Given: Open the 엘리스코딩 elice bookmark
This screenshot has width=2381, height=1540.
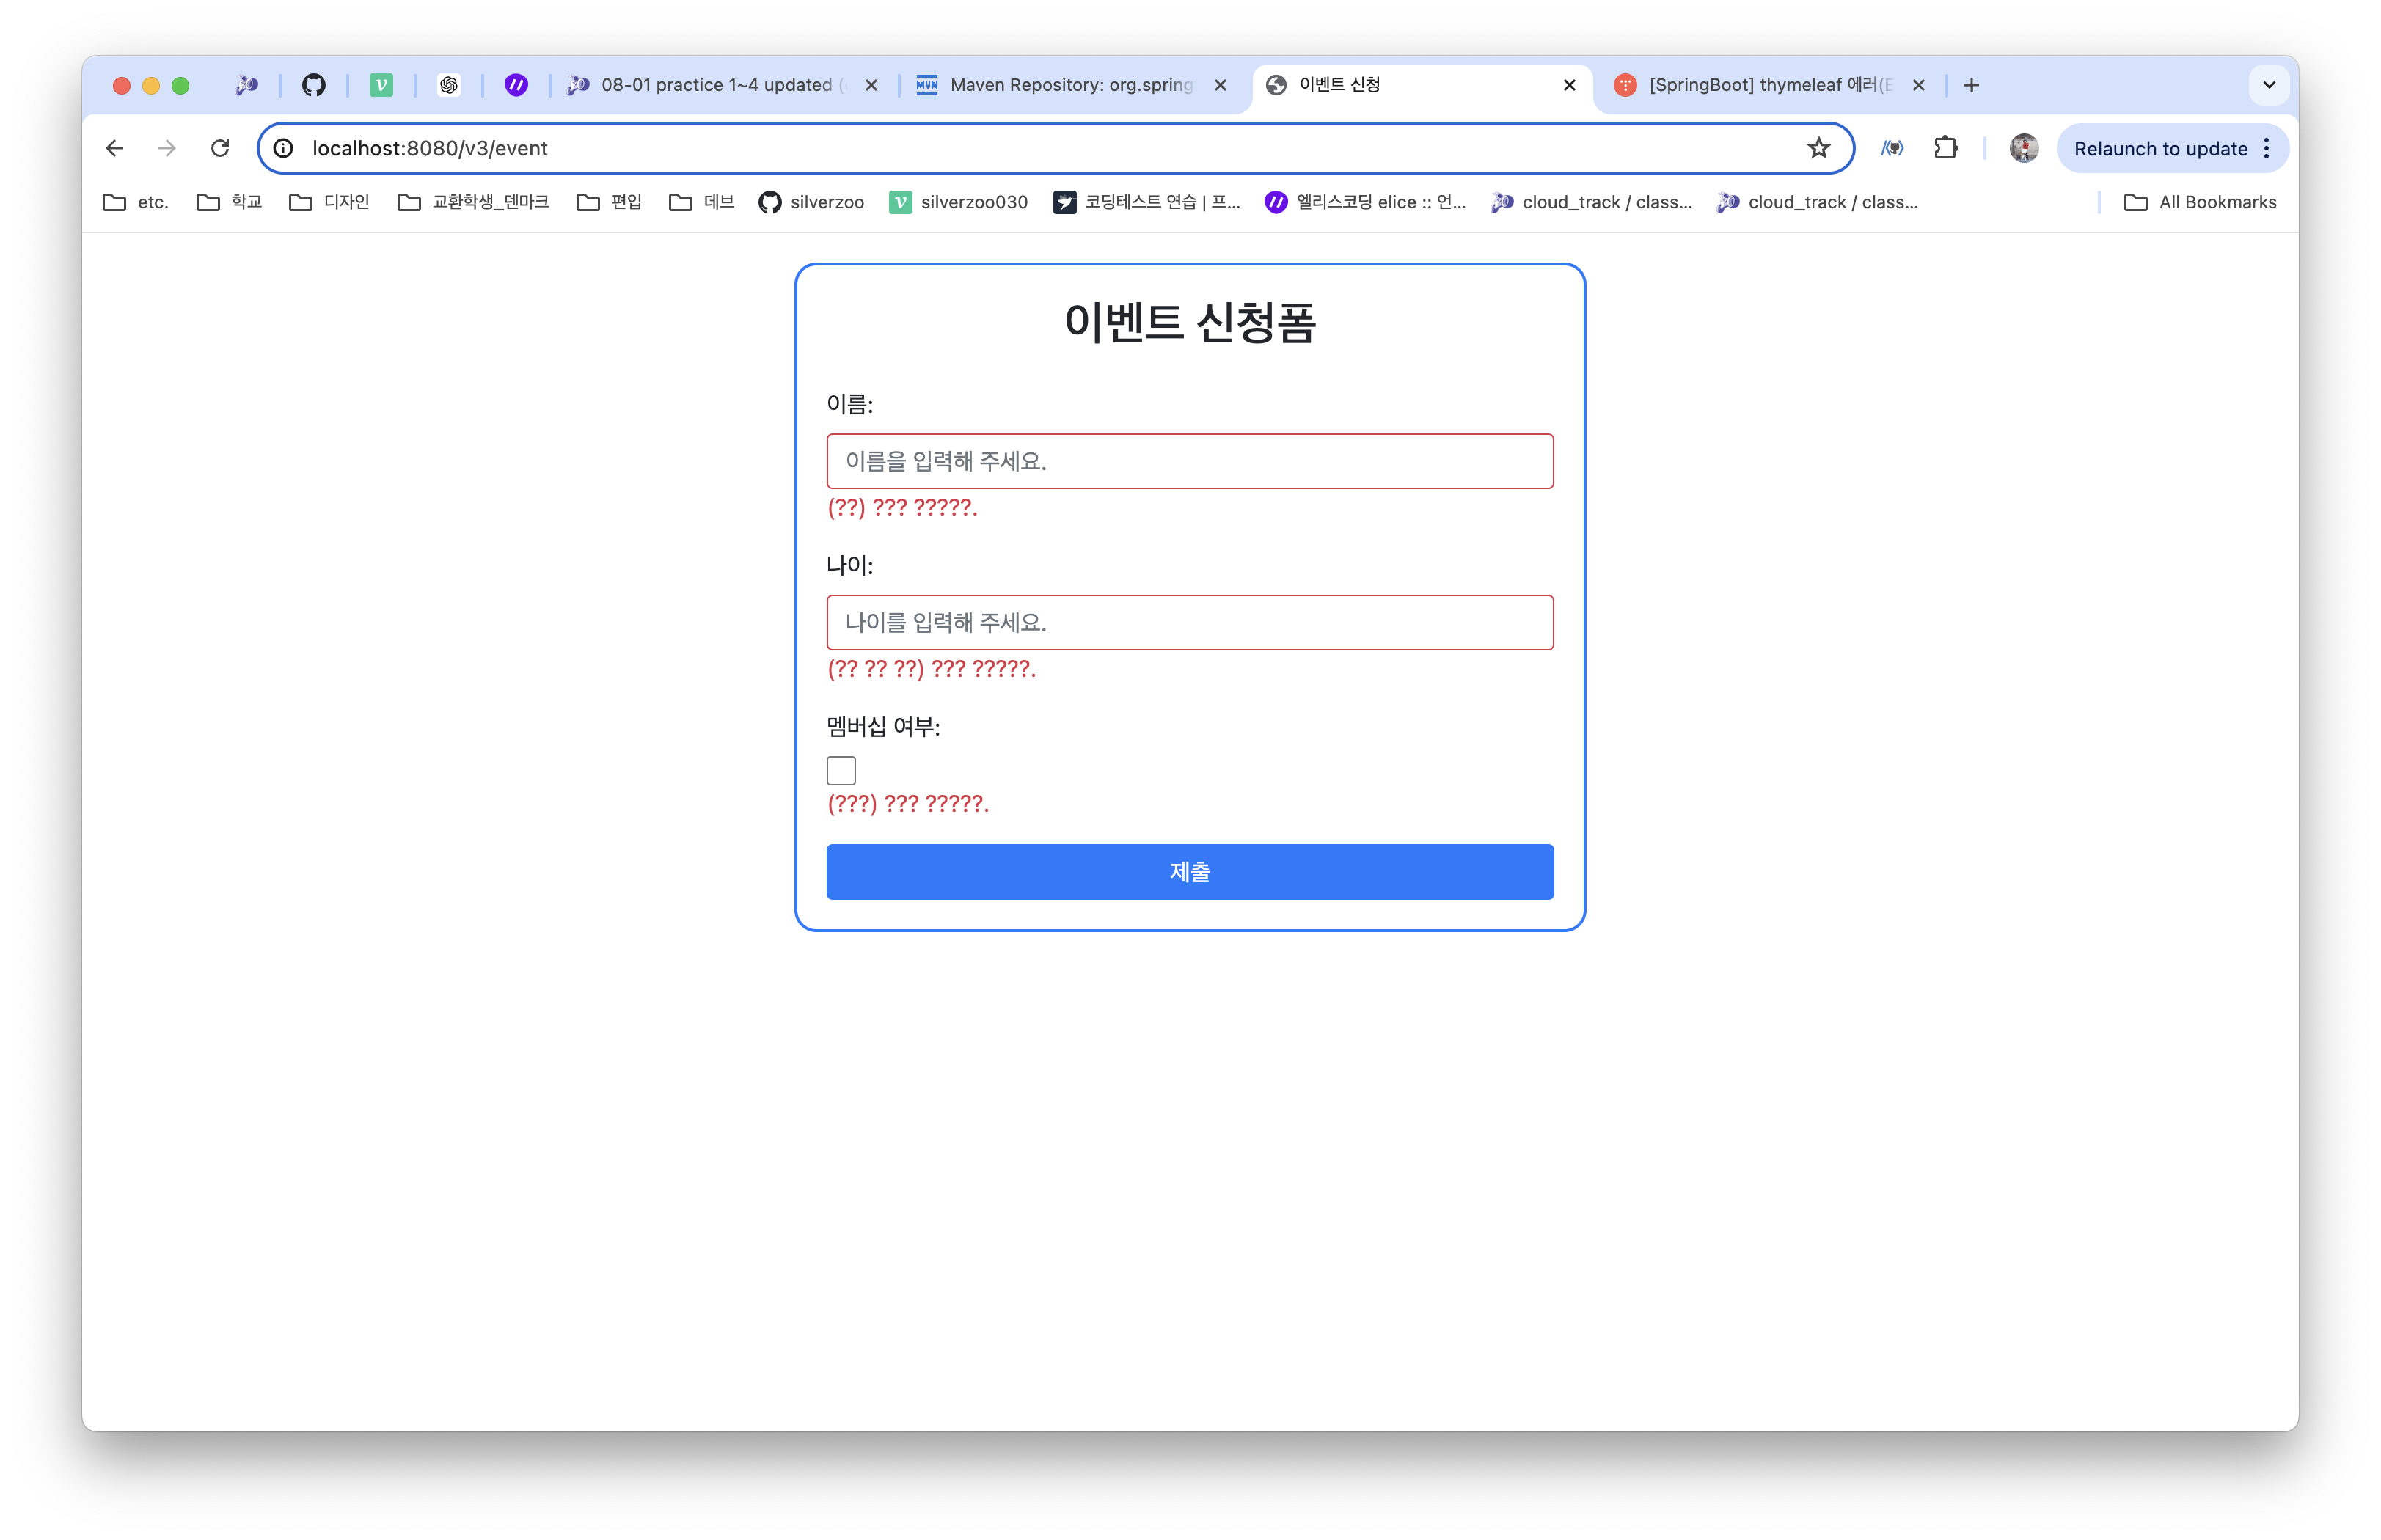Looking at the screenshot, I should point(1365,201).
